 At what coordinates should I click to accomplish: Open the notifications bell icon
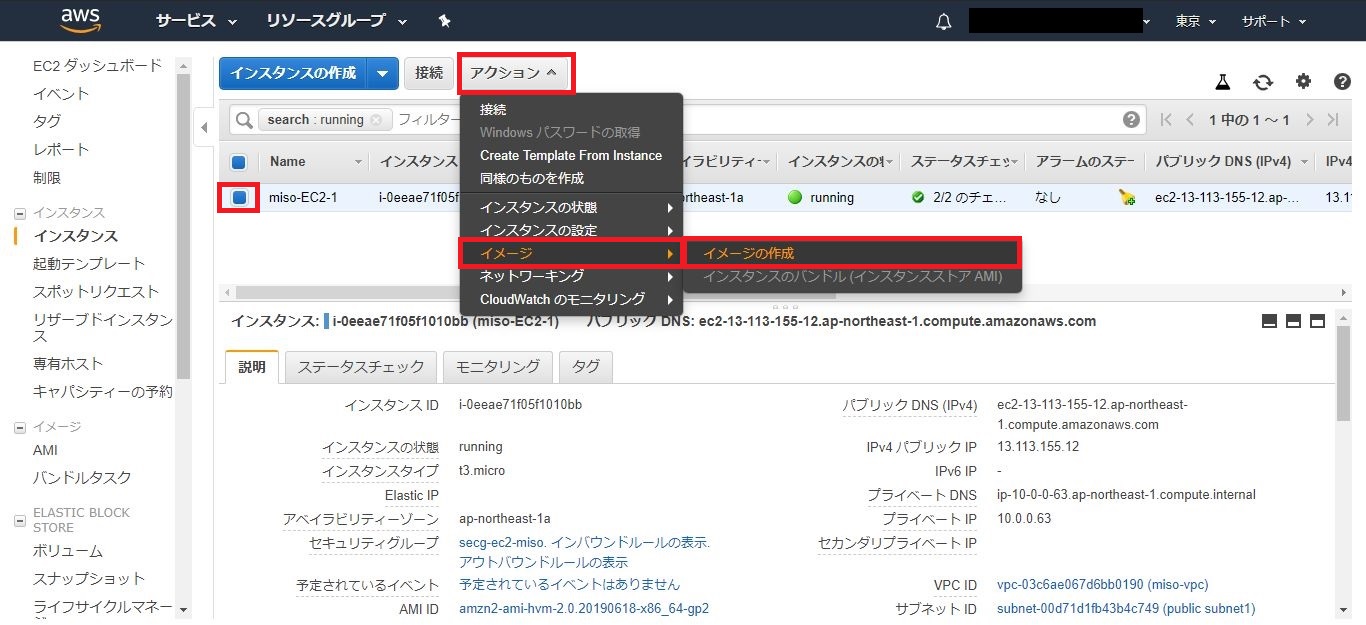tap(943, 22)
